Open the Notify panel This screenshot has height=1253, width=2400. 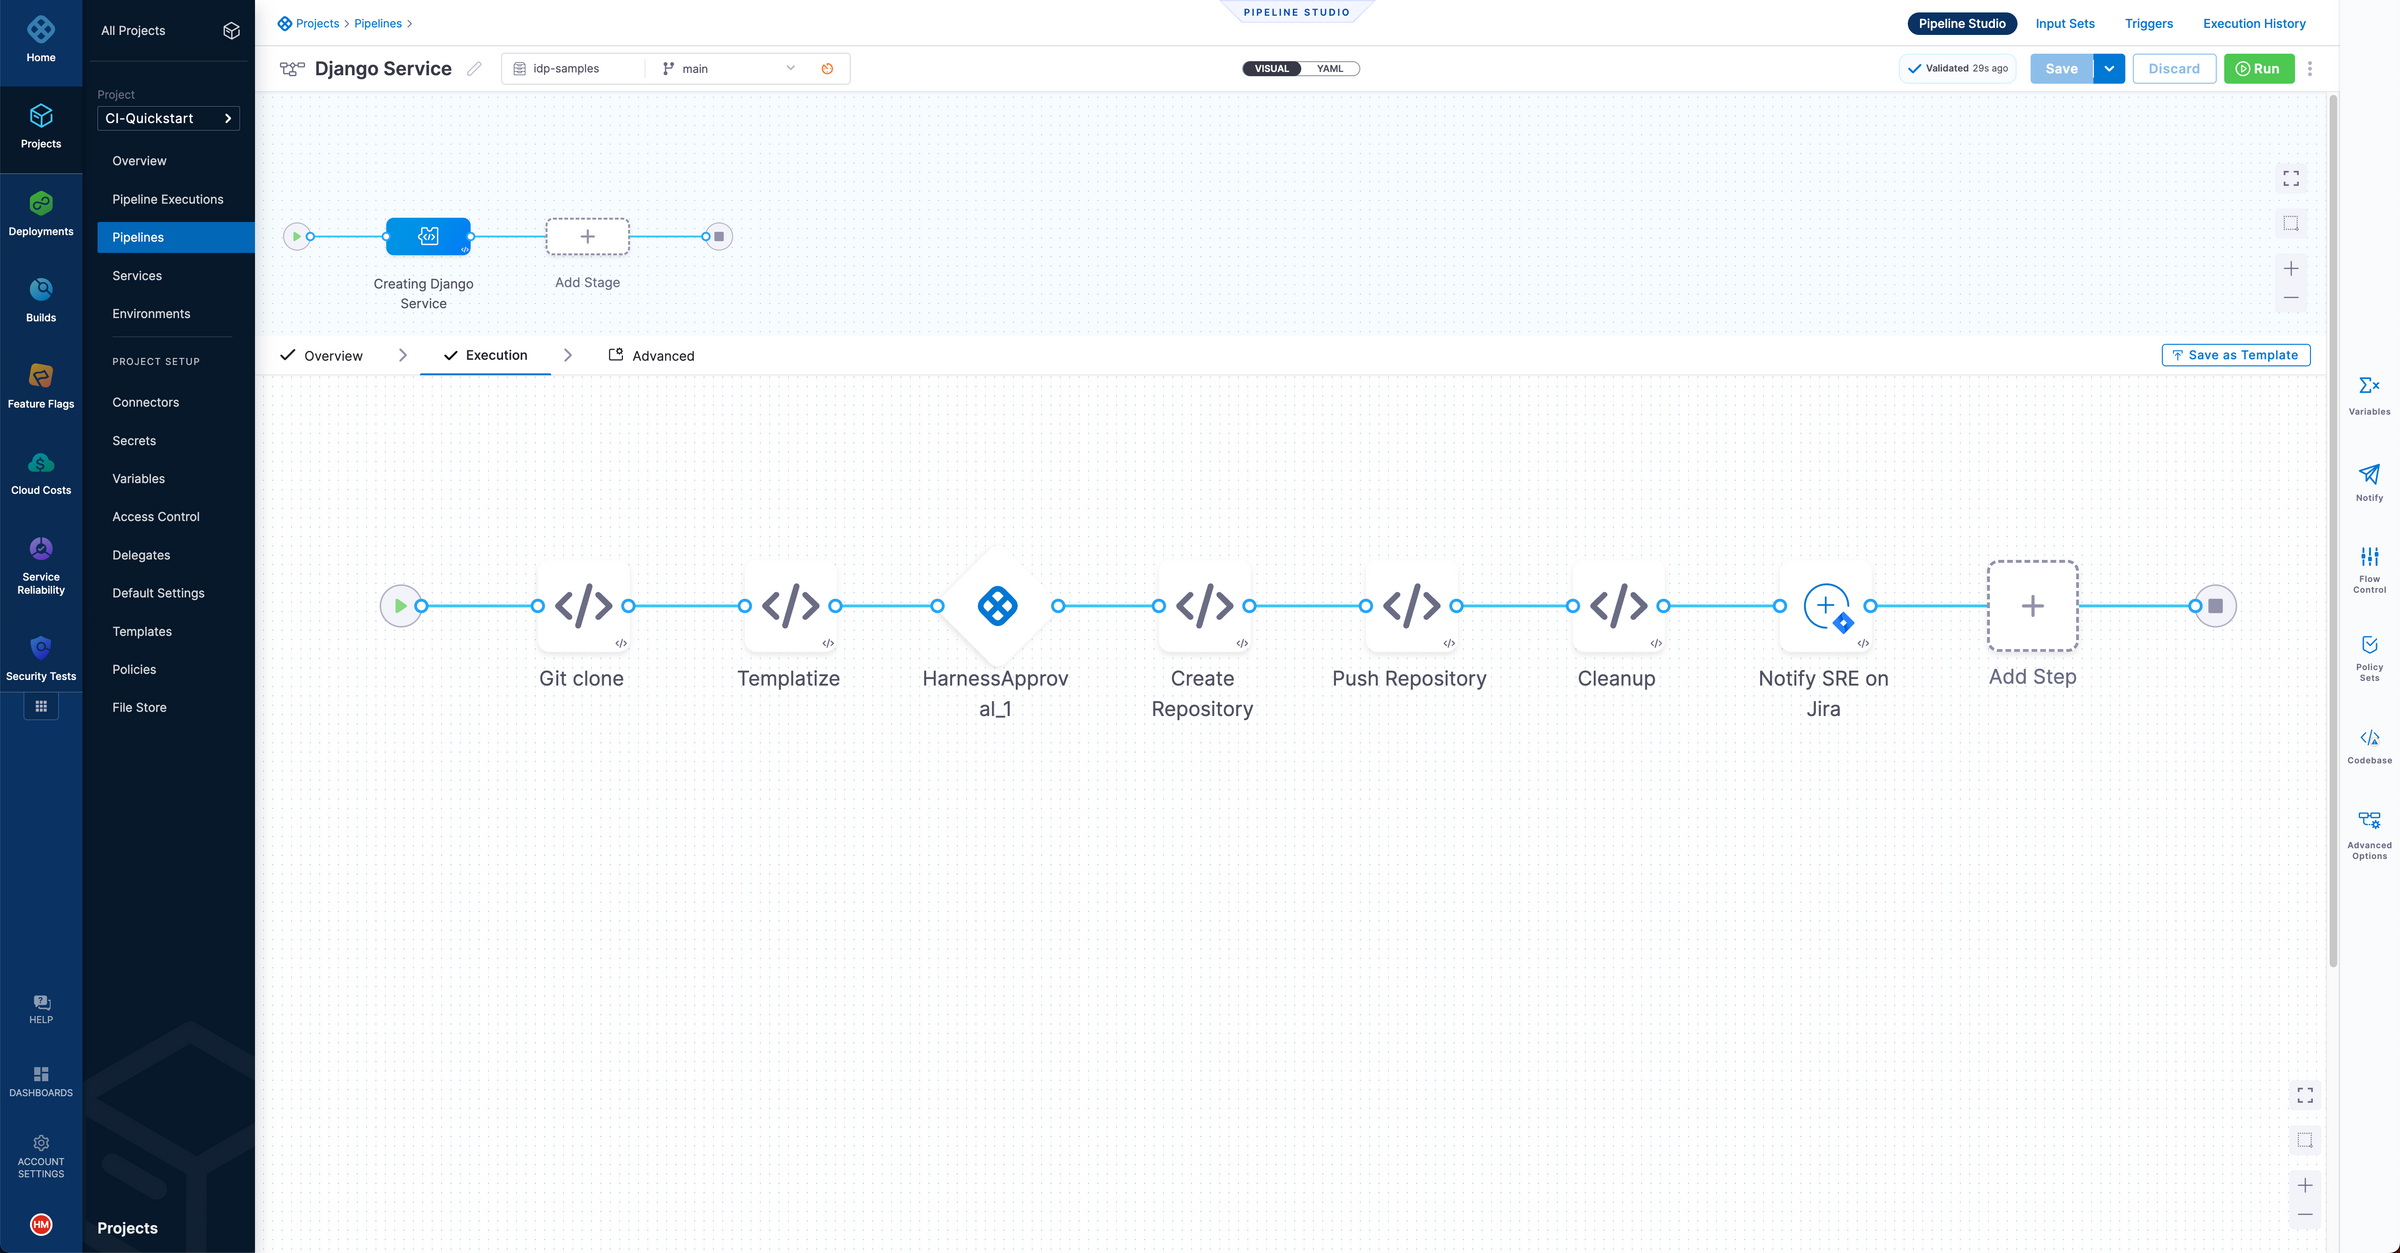click(2368, 483)
